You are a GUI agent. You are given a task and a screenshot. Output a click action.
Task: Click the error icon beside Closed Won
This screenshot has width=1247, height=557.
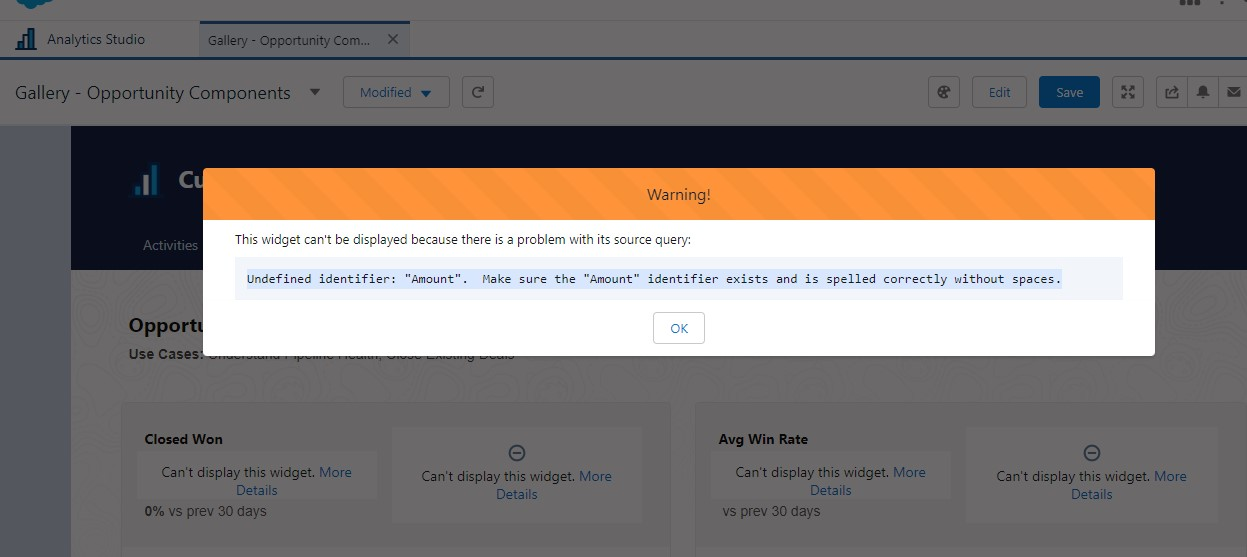pos(517,453)
